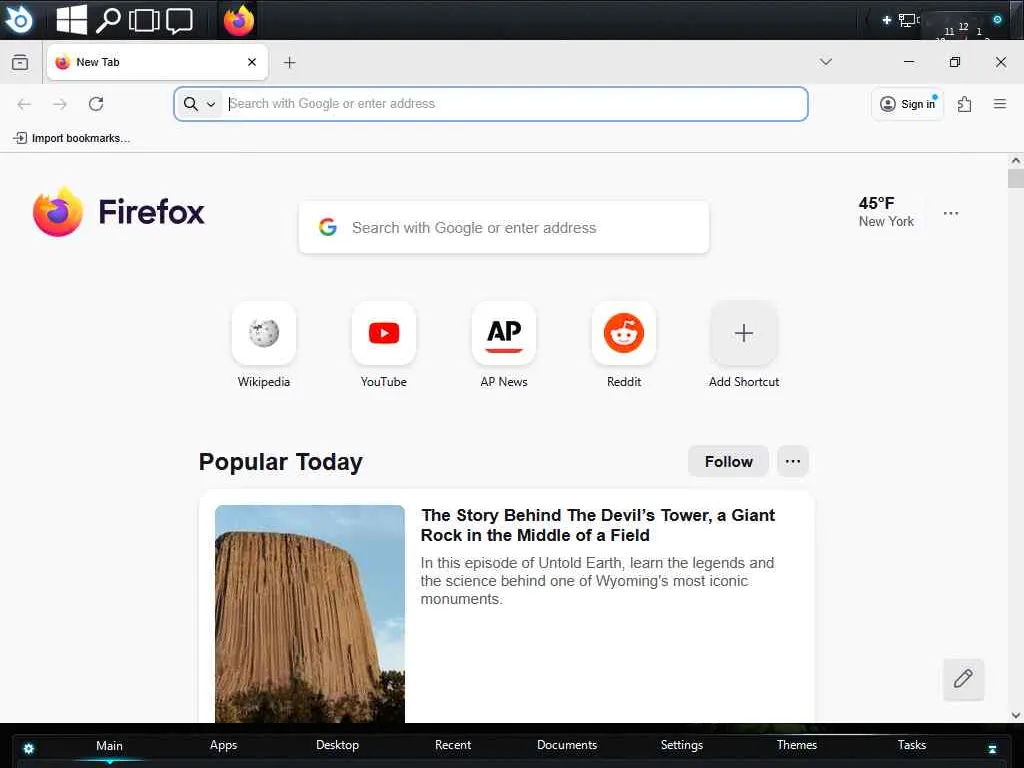Open the Devil's Tower article headline

598,525
